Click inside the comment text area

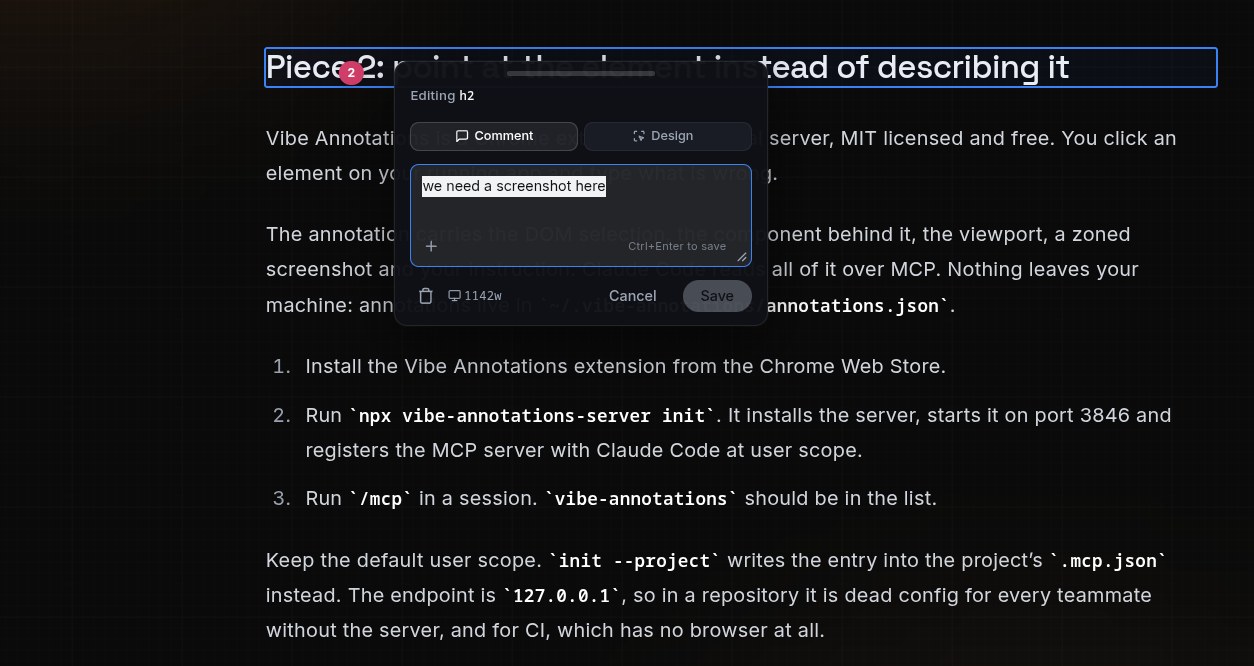(x=581, y=216)
